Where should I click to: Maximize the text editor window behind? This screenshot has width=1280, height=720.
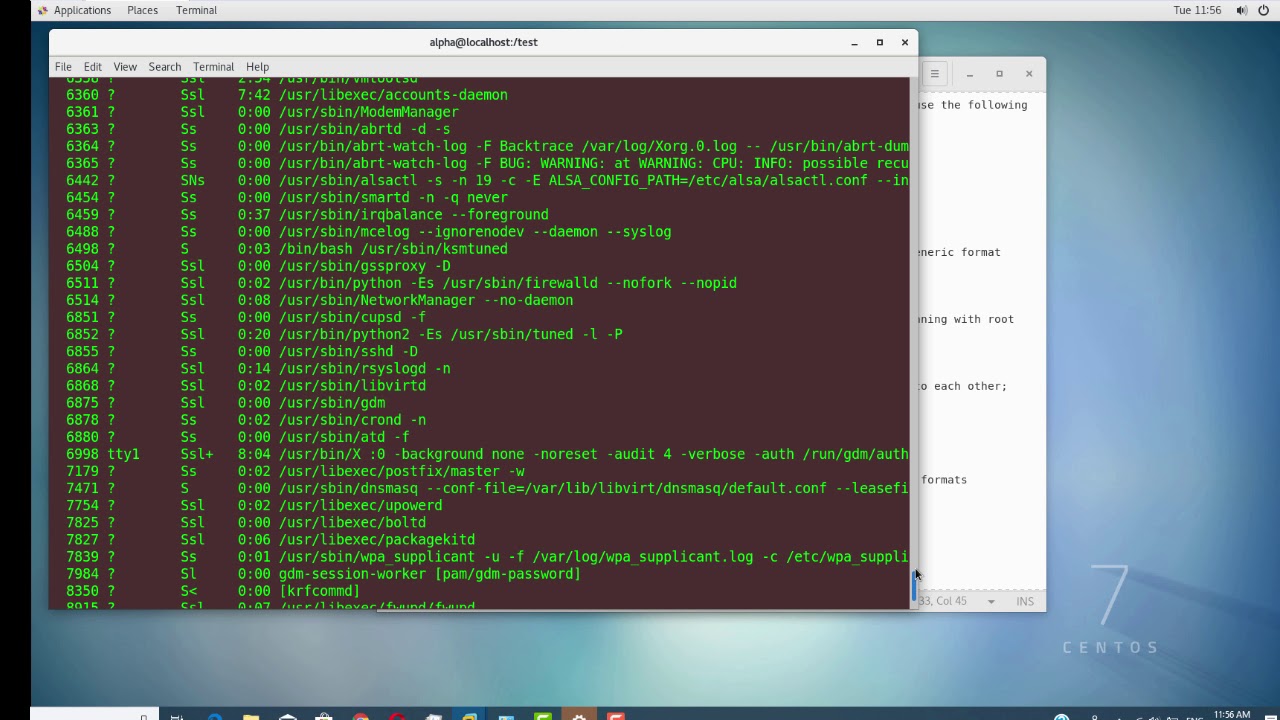[x=999, y=74]
